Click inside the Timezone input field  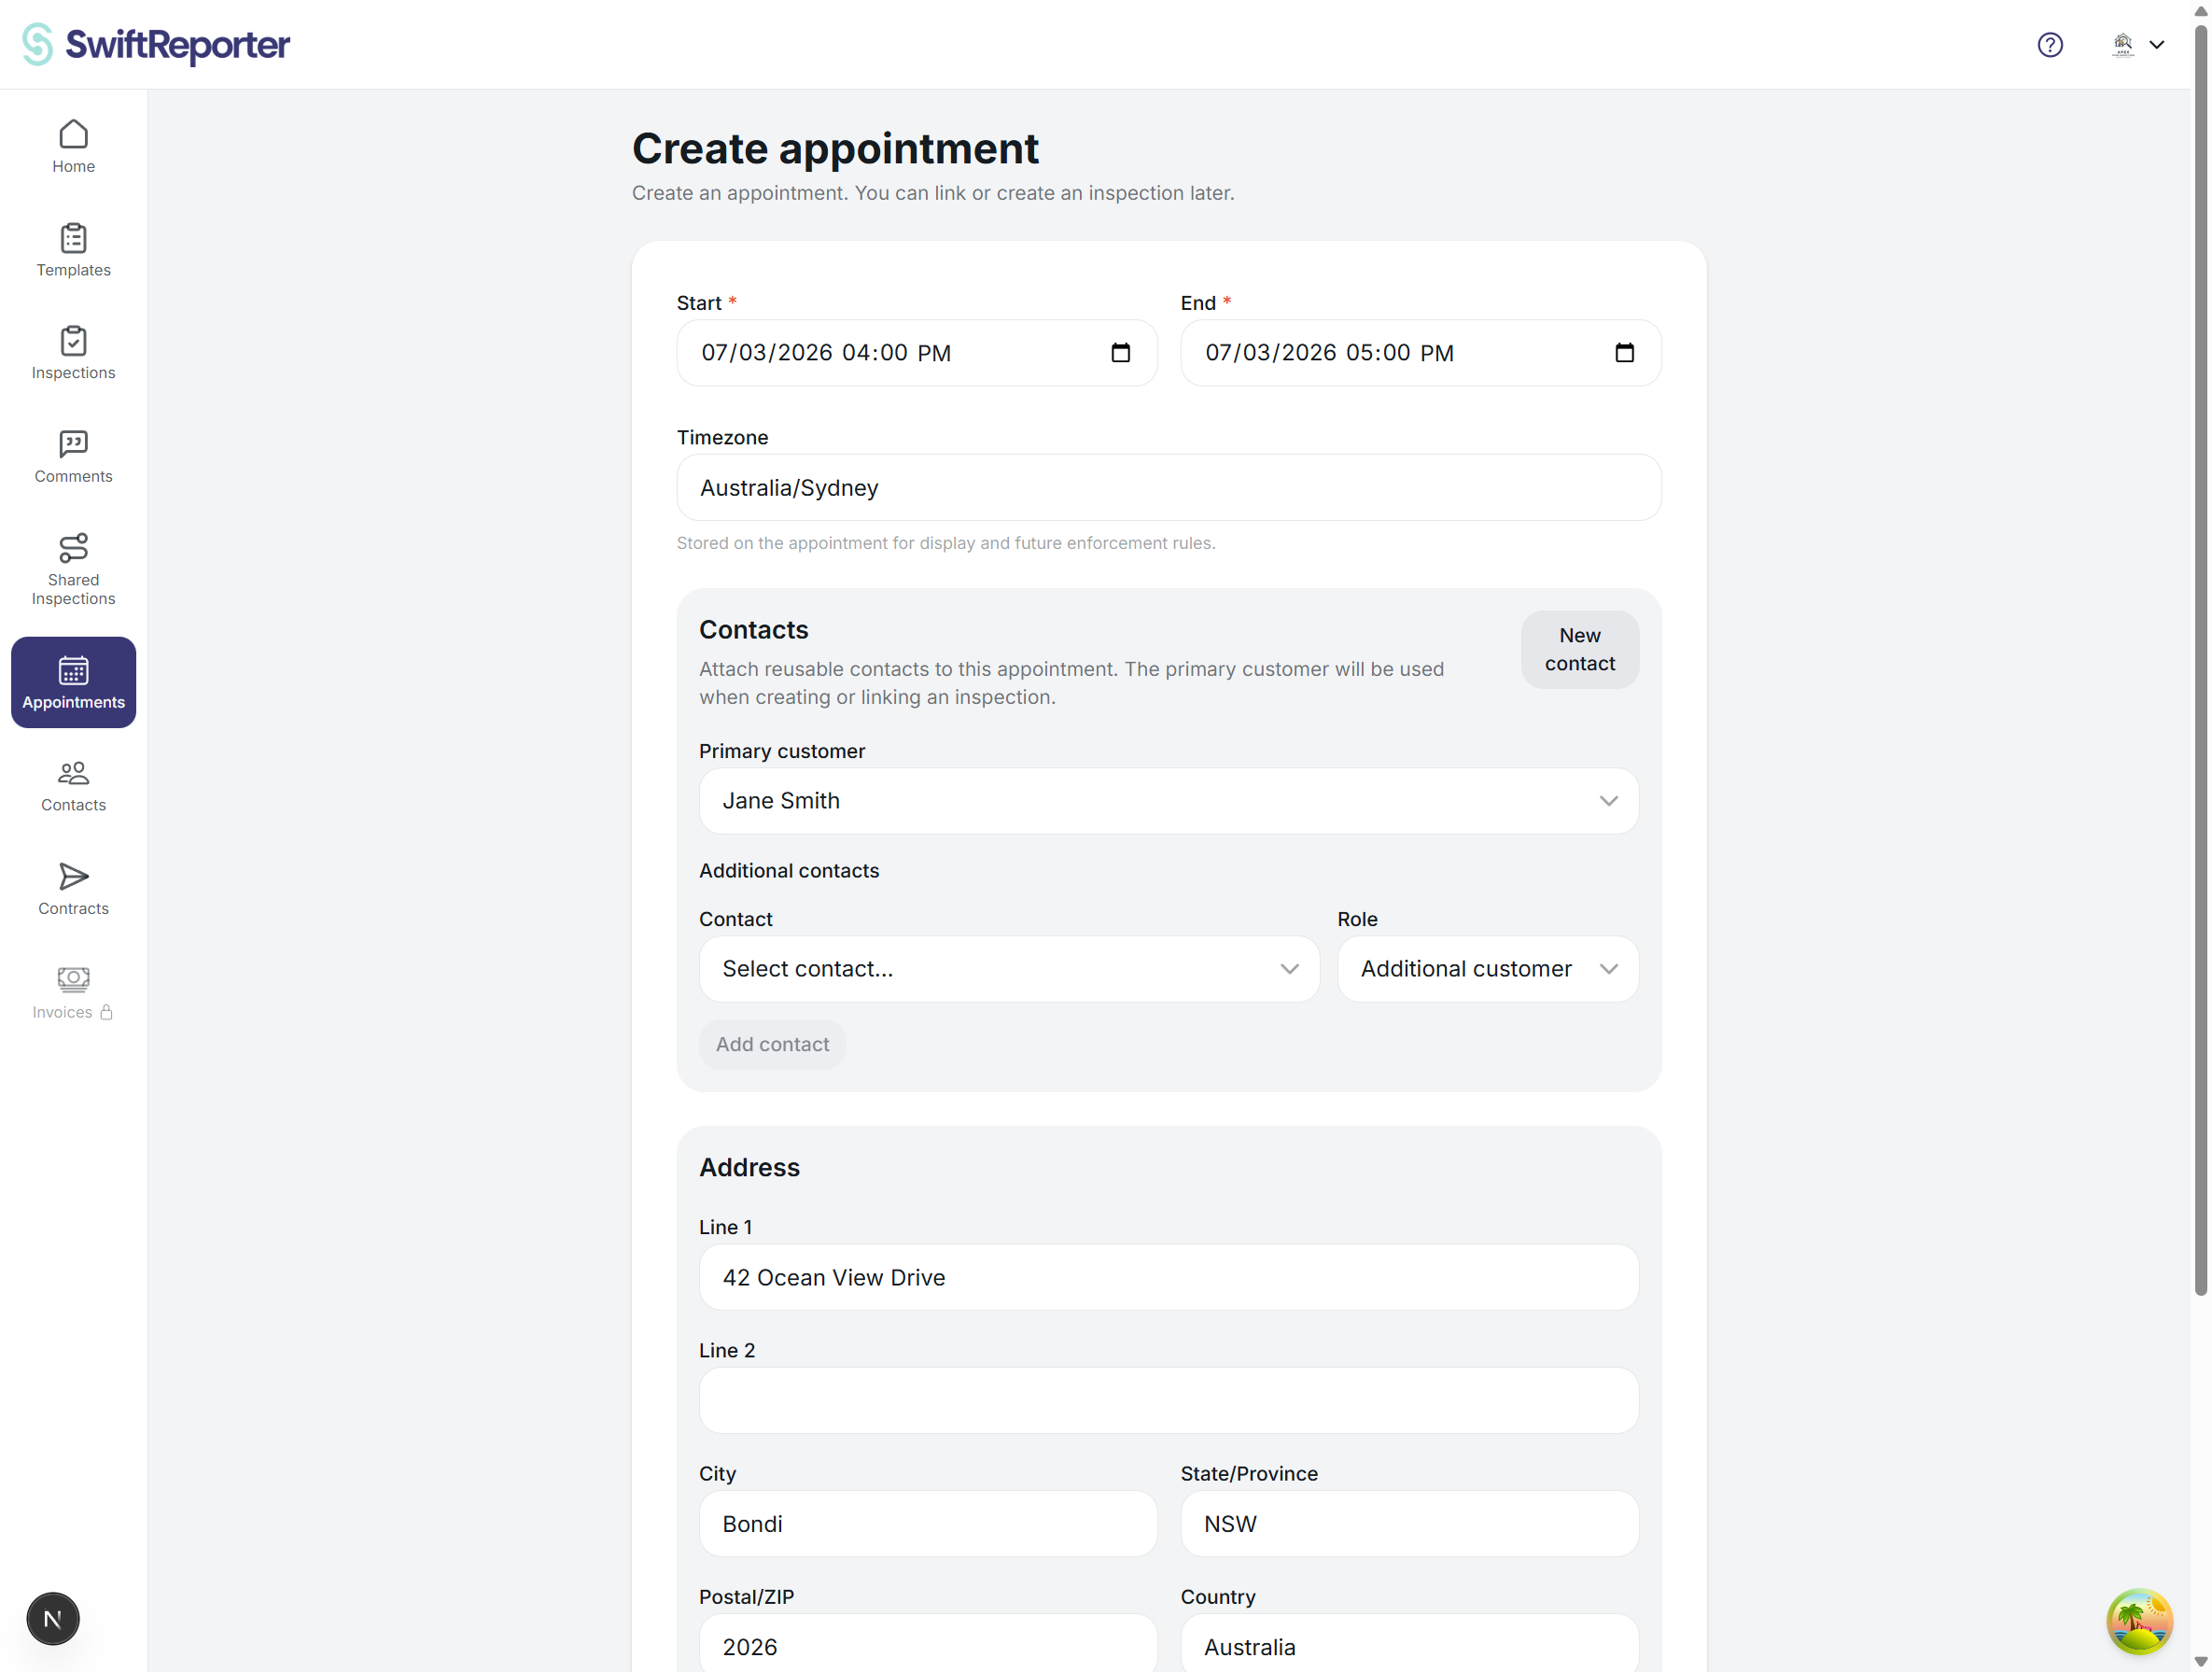tap(1168, 487)
